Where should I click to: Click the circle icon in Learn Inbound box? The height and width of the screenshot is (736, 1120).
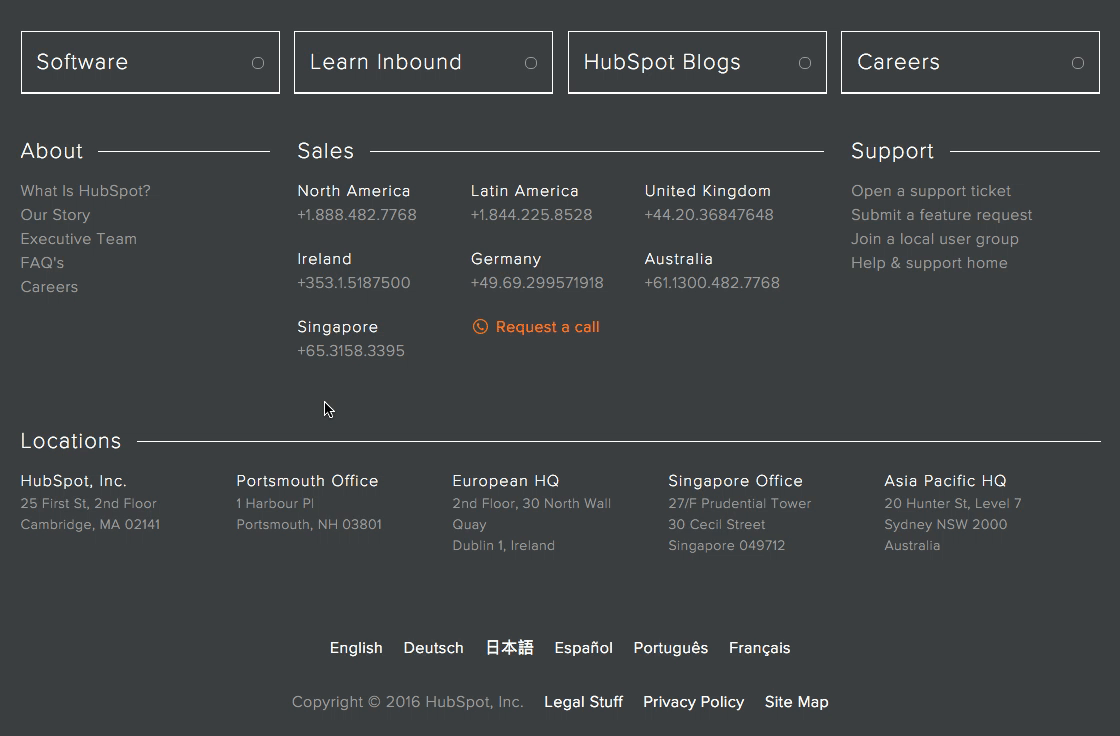(531, 63)
